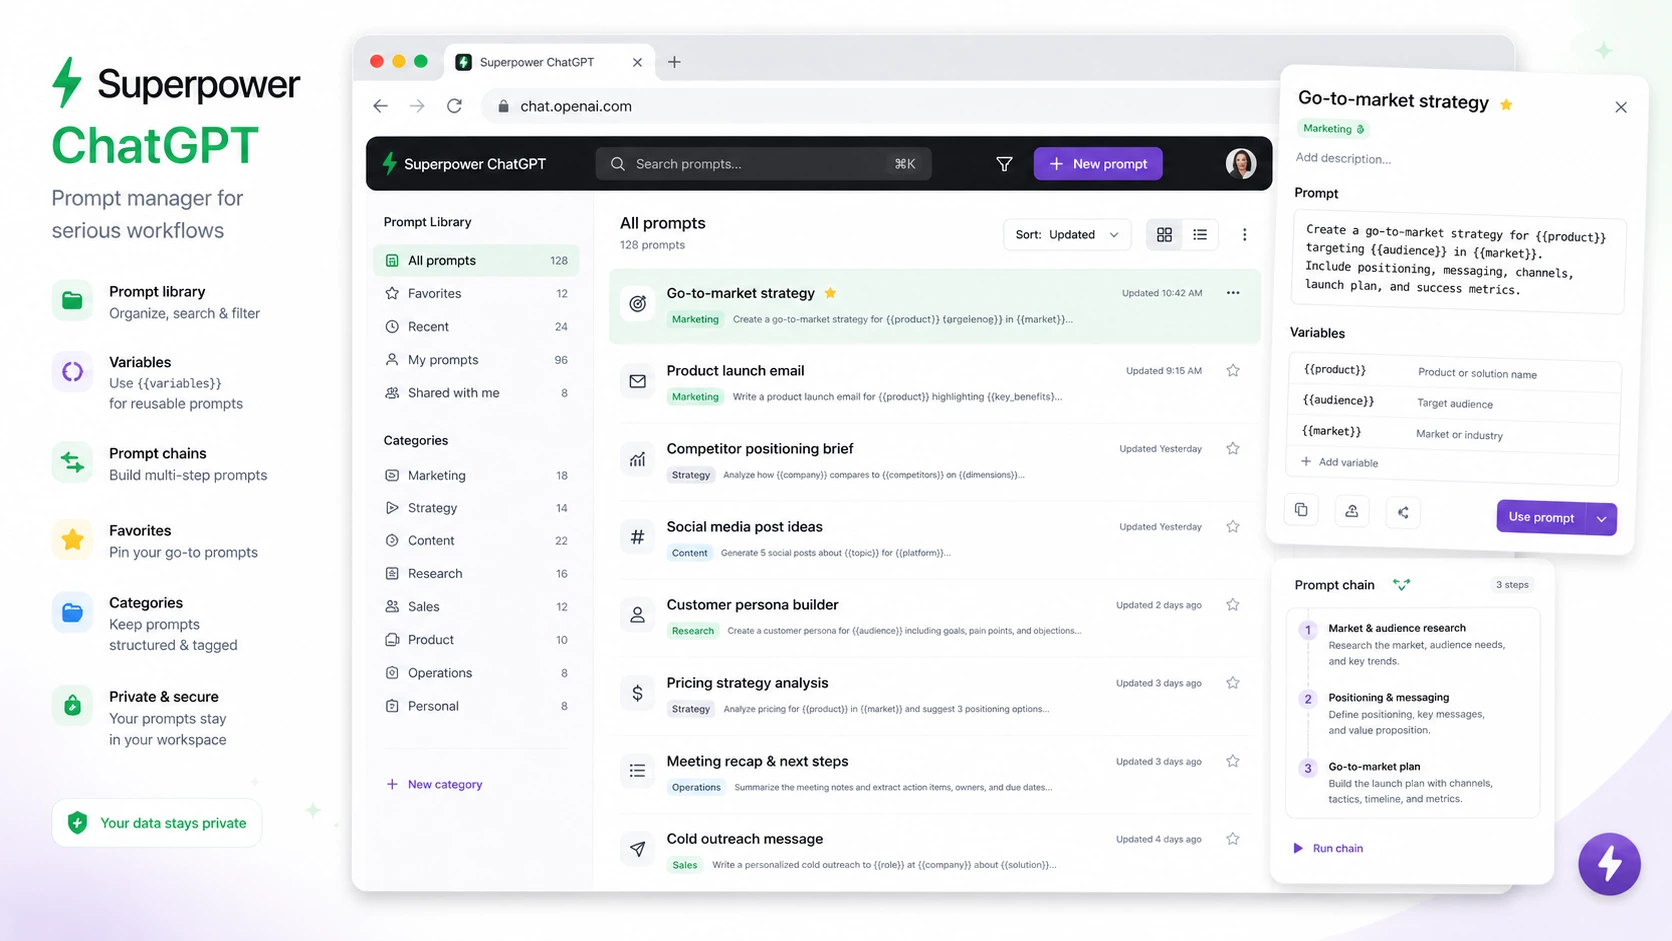Click the Customer persona builder person icon
This screenshot has width=1672, height=941.
(x=637, y=615)
